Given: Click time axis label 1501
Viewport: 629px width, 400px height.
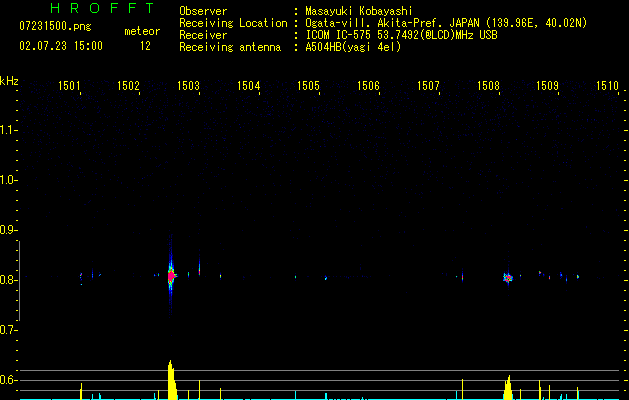Looking at the screenshot, I should (x=69, y=85).
